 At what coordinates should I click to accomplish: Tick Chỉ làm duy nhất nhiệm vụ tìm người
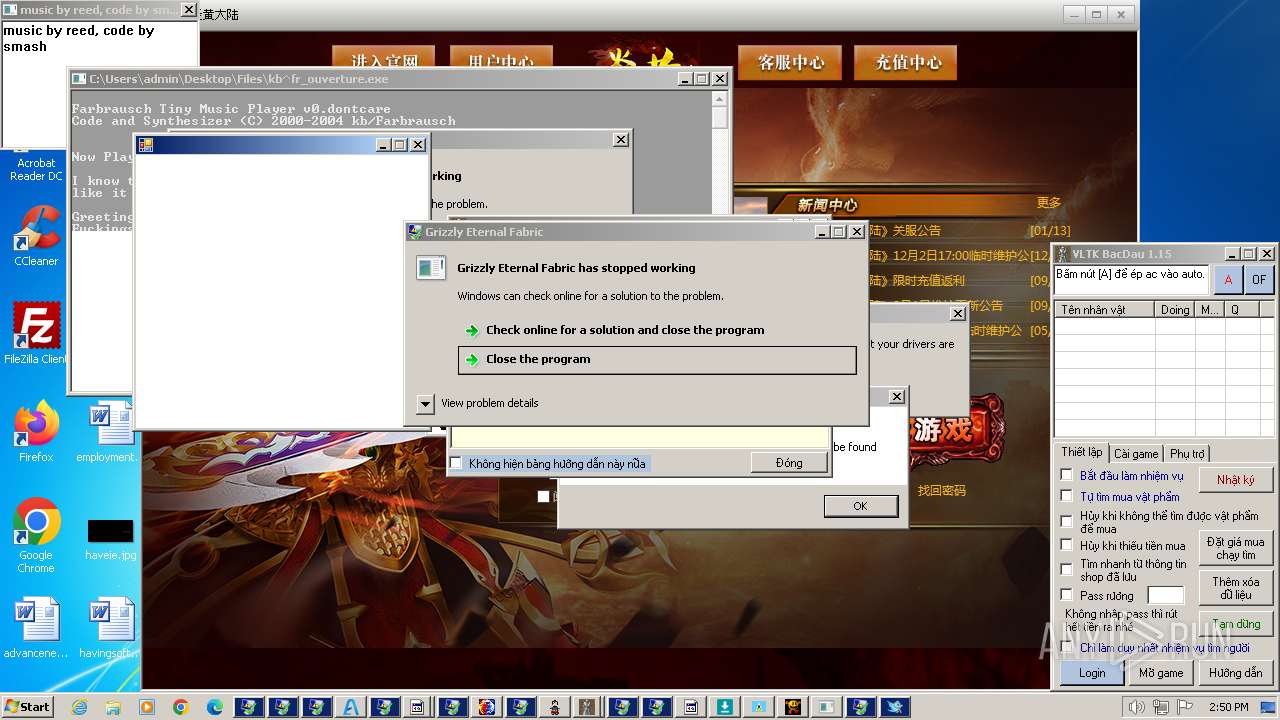point(1066,647)
